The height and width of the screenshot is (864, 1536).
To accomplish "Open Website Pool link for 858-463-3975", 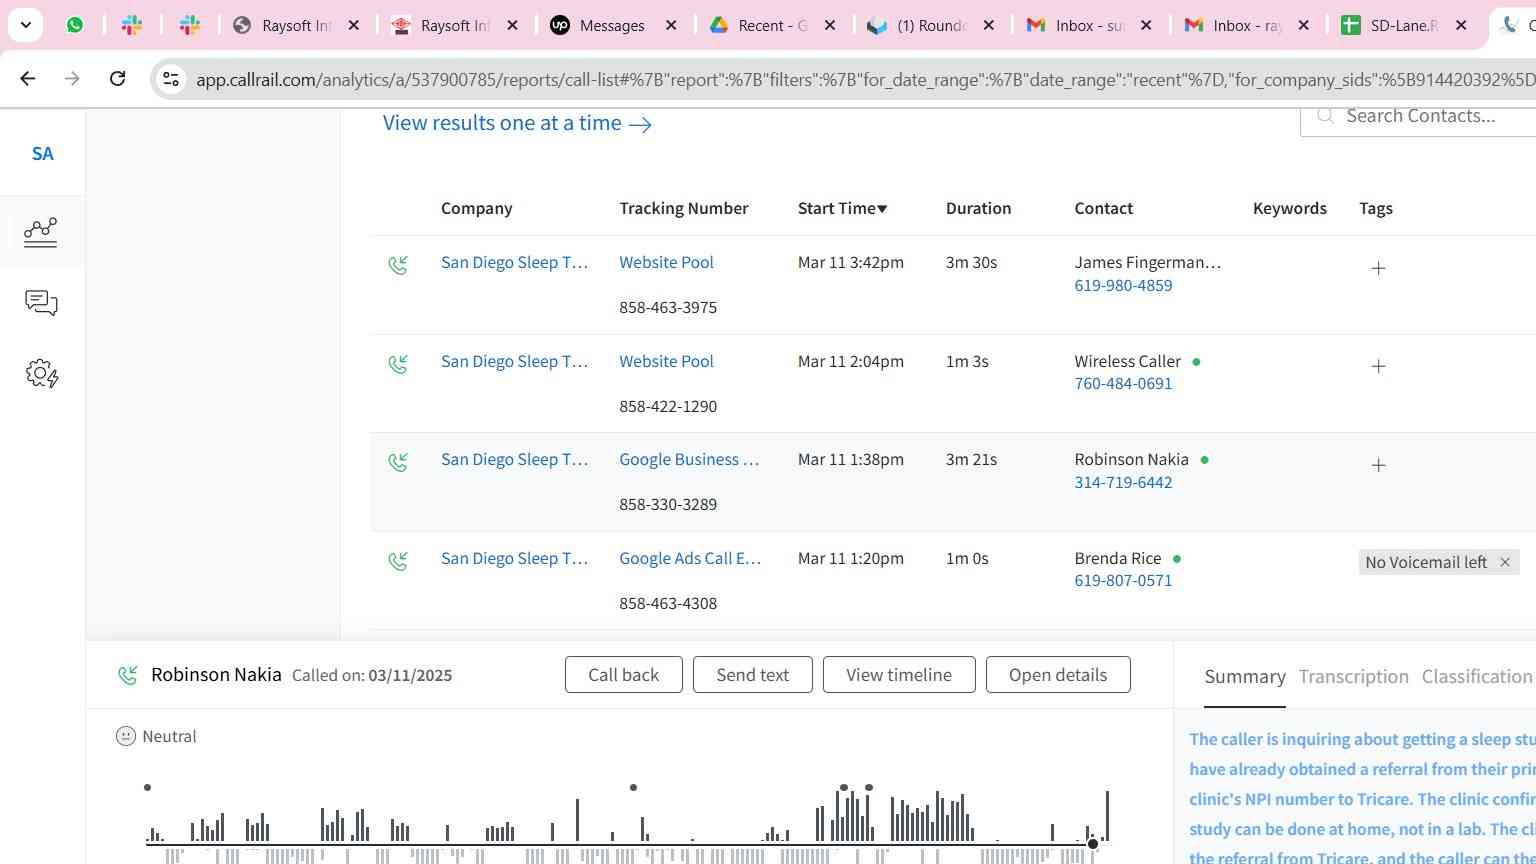I will (x=666, y=262).
